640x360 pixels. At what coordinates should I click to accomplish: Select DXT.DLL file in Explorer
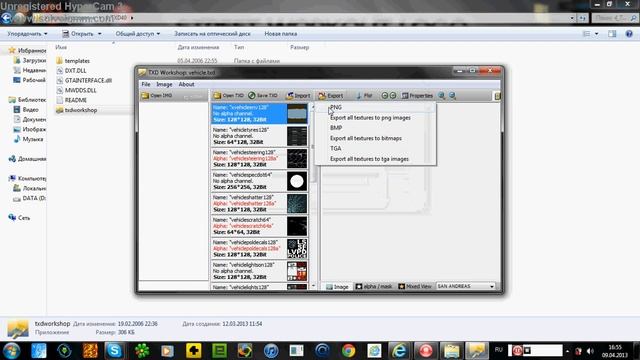coord(71,71)
